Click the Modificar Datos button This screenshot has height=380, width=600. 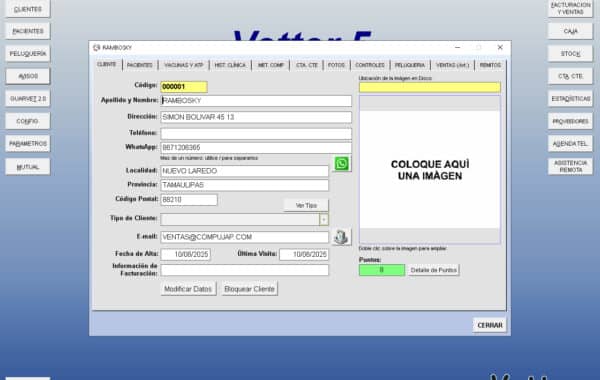click(188, 289)
